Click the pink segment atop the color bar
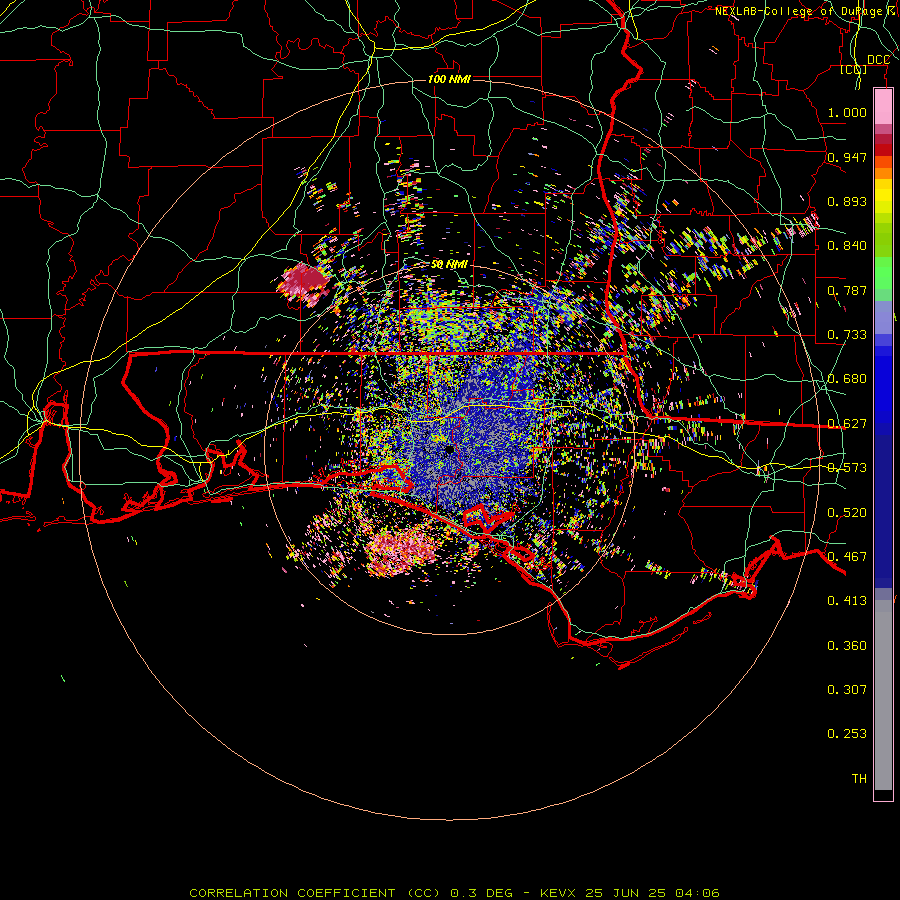This screenshot has width=900, height=900. (x=883, y=107)
